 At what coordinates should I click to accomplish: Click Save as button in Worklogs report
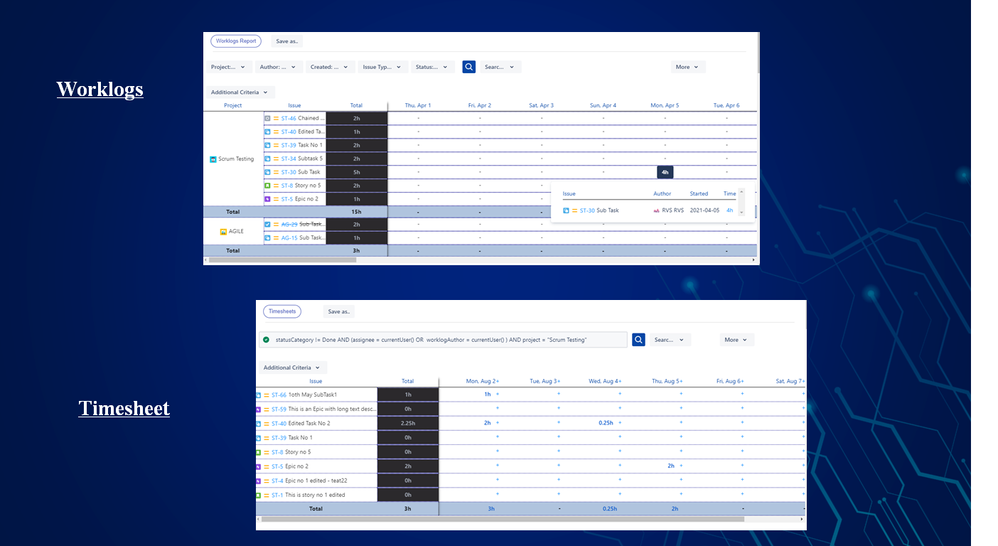coord(286,41)
